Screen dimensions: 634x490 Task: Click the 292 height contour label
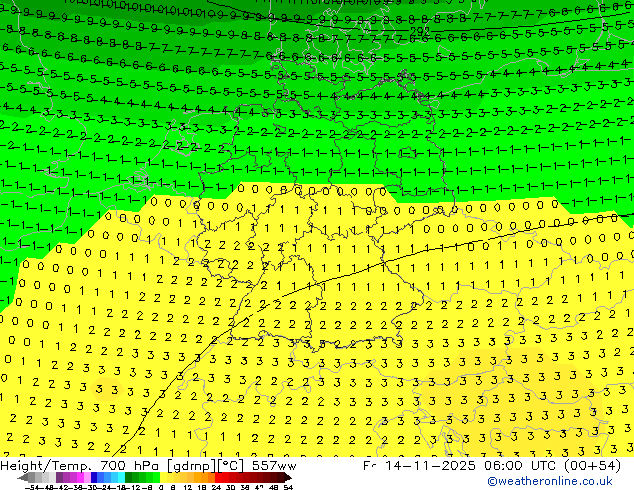point(420,31)
